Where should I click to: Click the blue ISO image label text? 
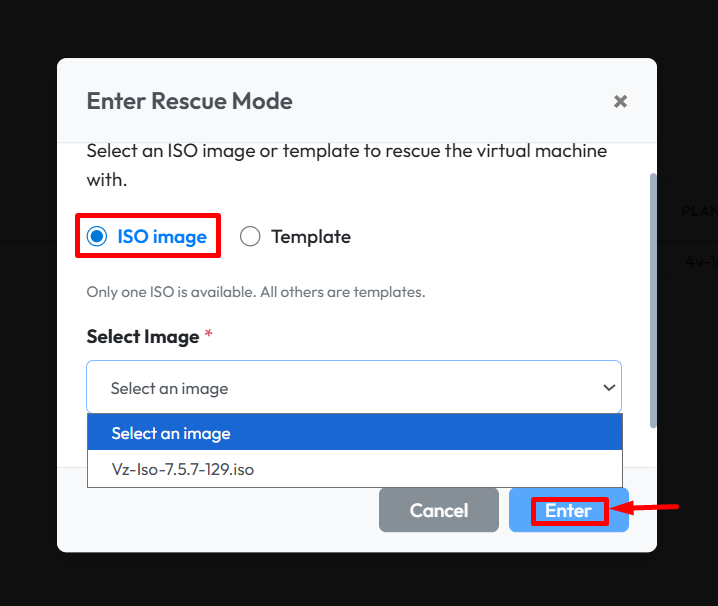(x=162, y=237)
